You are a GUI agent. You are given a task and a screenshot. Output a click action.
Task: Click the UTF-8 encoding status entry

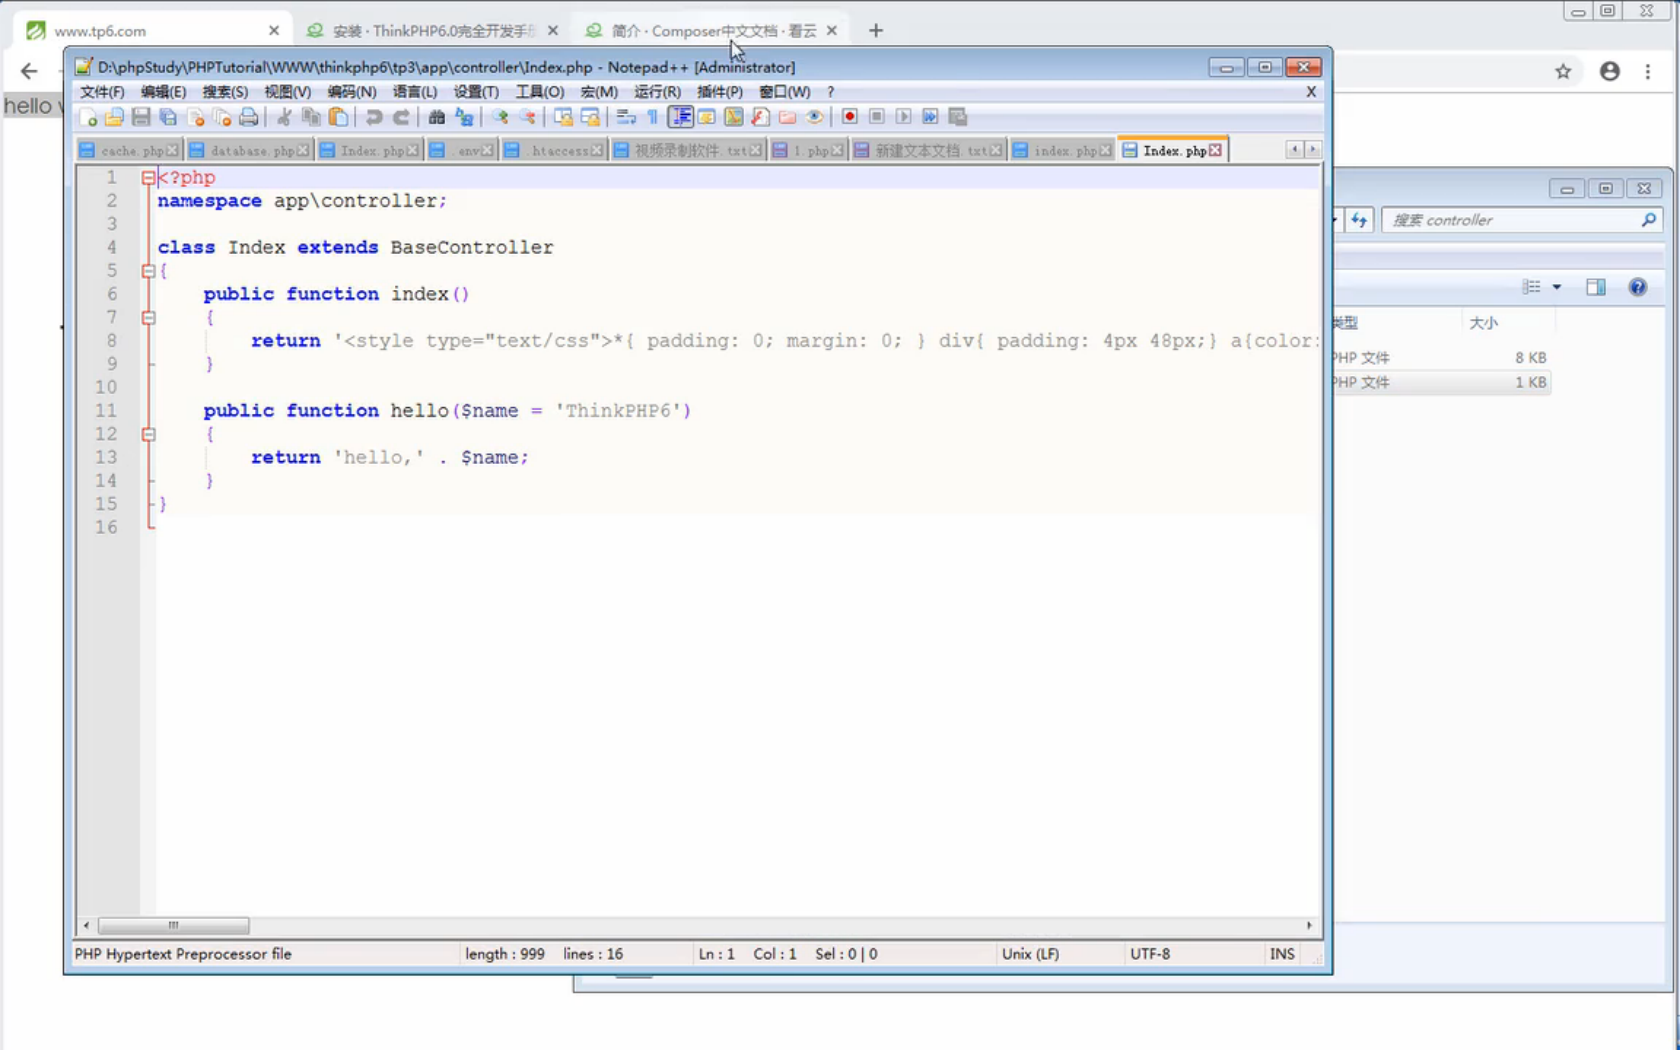coord(1150,954)
